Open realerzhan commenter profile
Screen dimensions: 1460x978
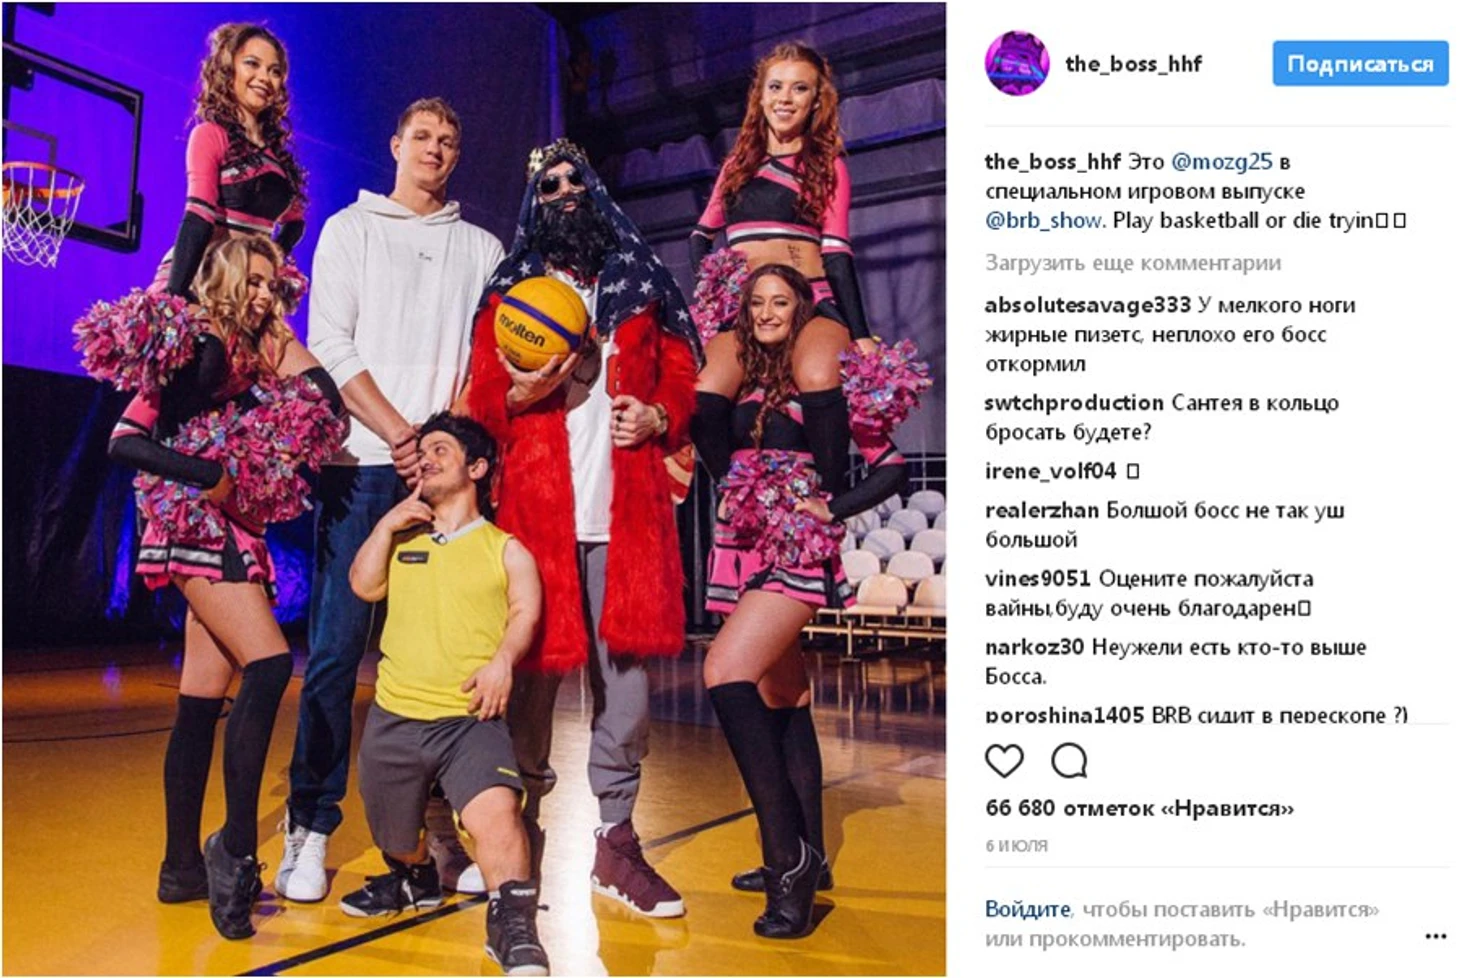(1041, 510)
